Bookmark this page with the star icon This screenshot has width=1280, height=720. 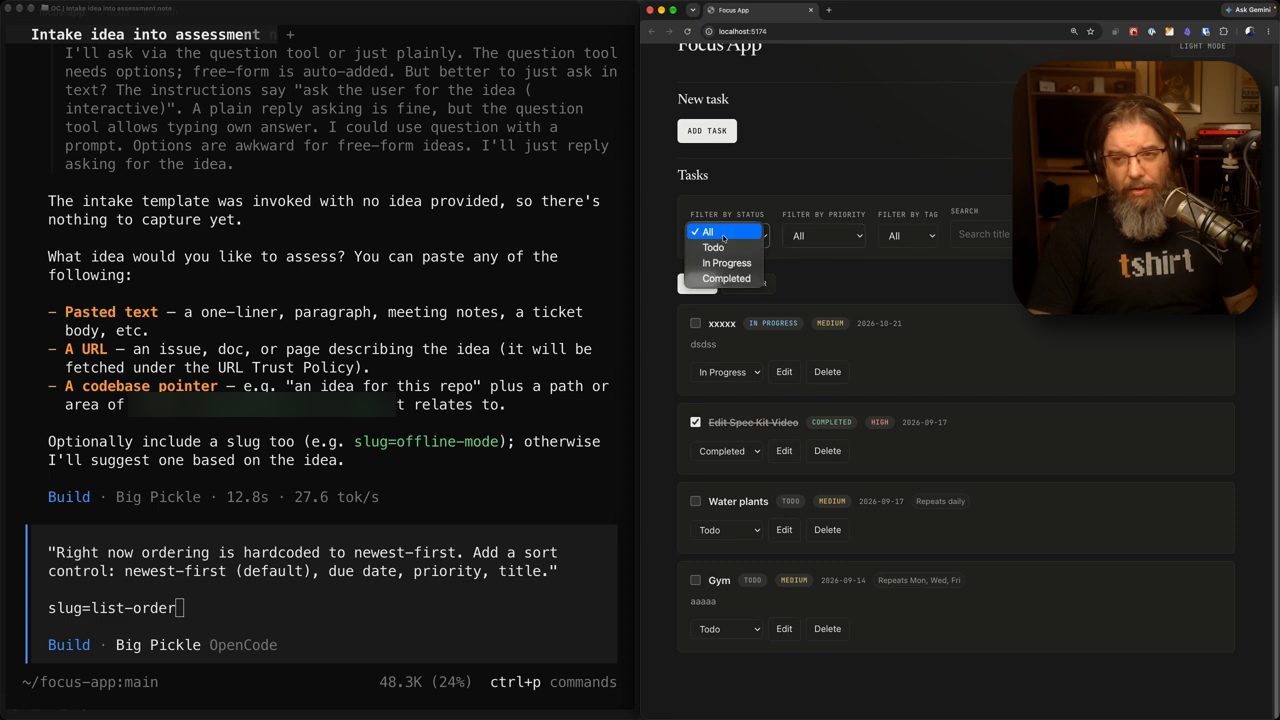[1090, 31]
